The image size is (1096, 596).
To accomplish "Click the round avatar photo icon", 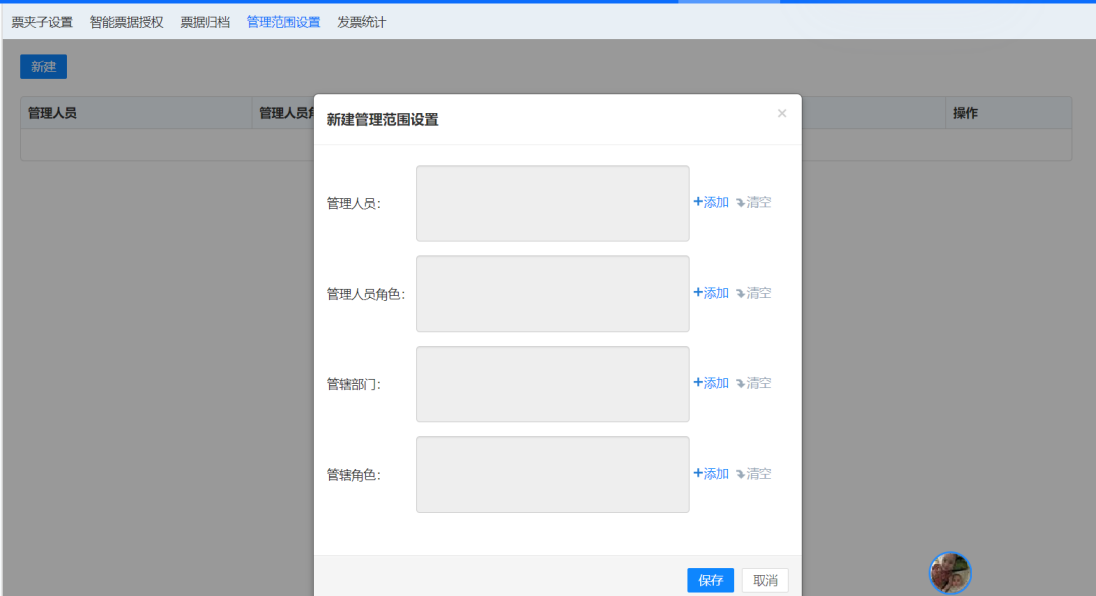I will (x=950, y=573).
